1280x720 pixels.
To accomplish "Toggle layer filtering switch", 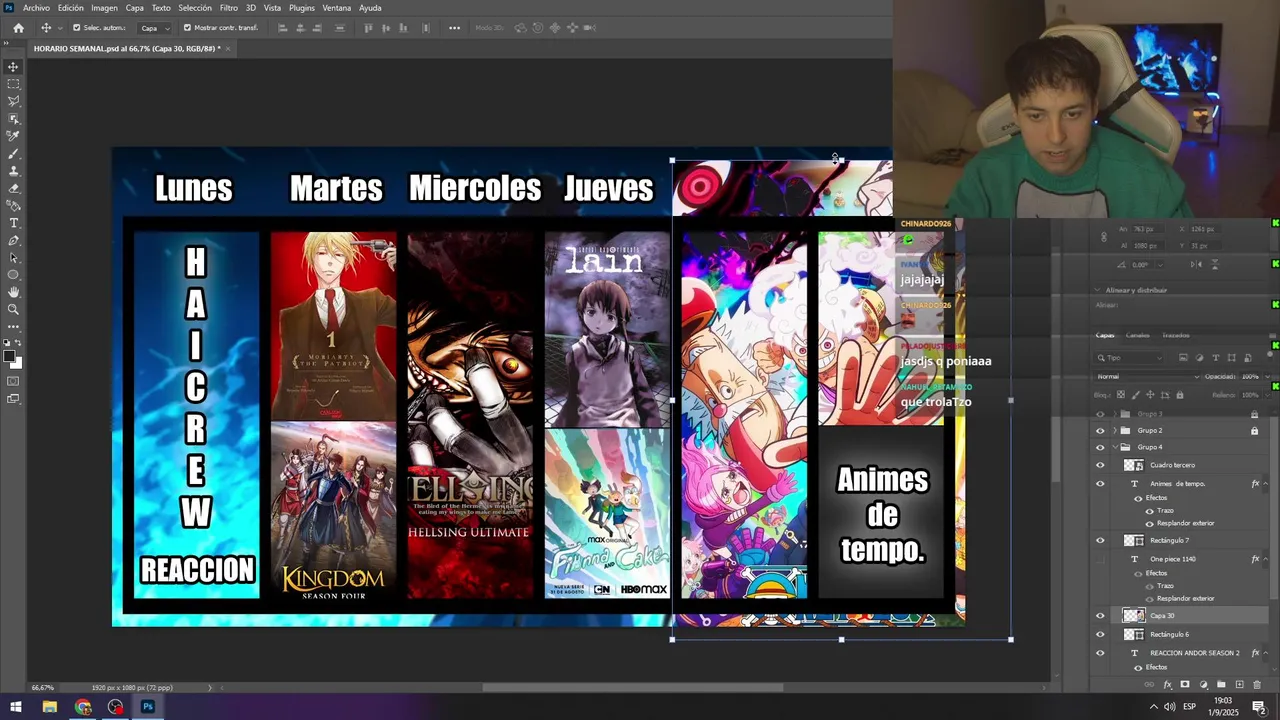I will (1270, 354).
